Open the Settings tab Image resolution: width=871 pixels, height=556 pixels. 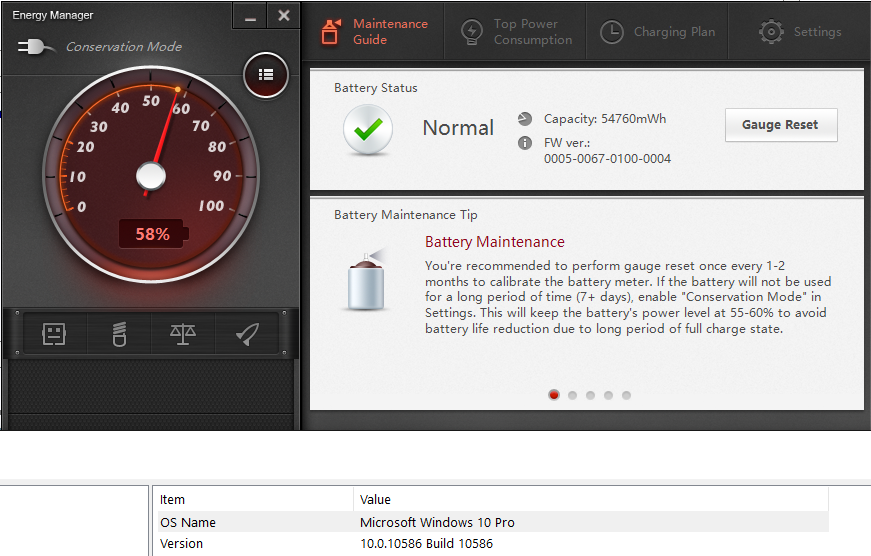(x=799, y=32)
